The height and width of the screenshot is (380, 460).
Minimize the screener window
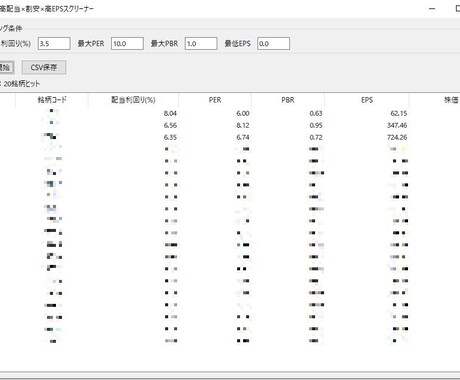pos(432,9)
